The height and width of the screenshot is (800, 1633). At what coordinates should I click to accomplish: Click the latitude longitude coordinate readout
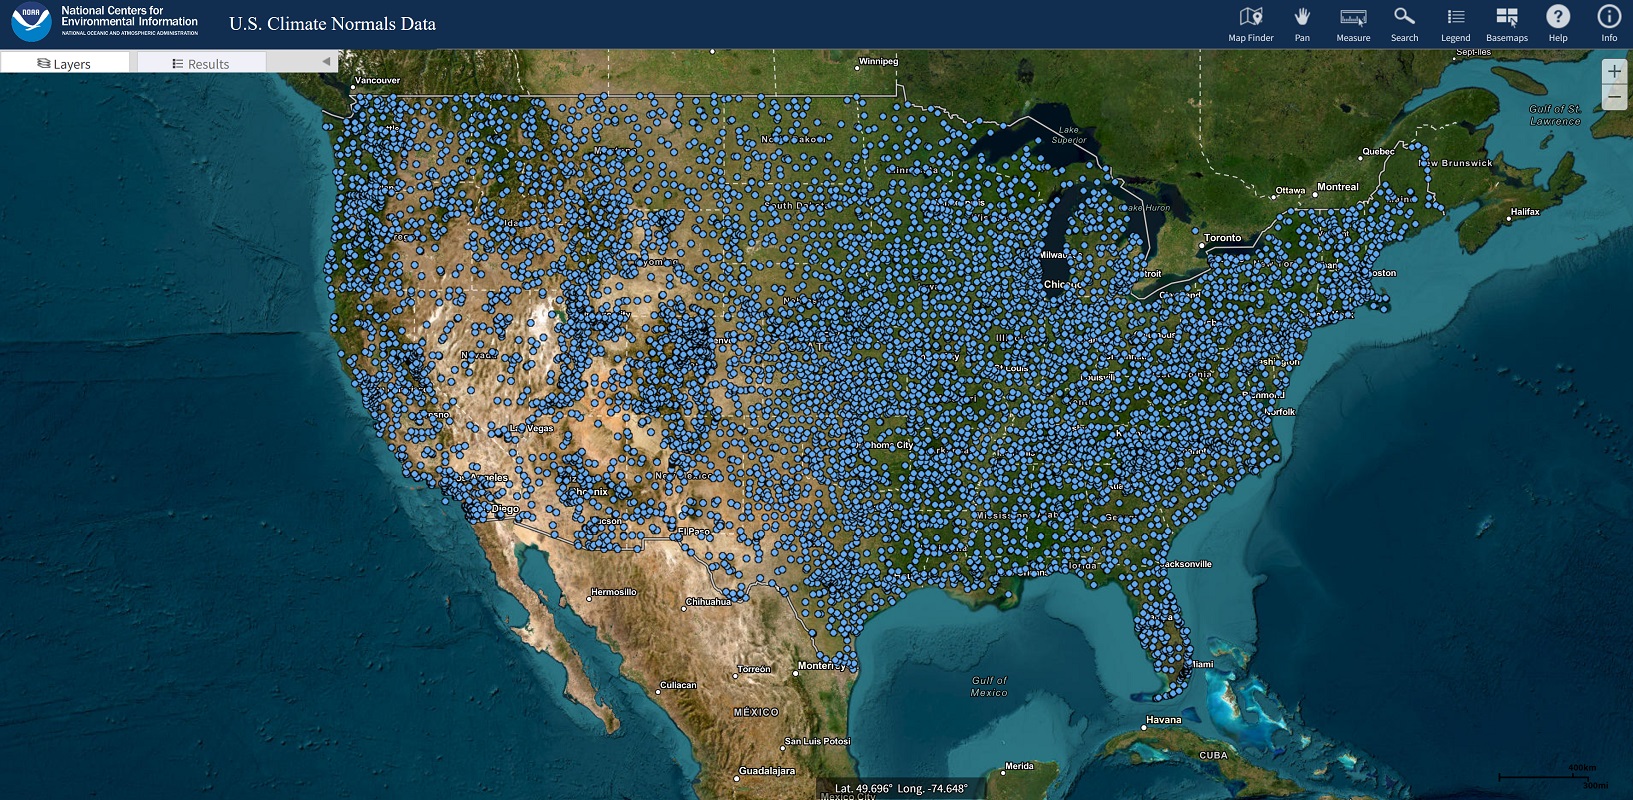tap(901, 788)
